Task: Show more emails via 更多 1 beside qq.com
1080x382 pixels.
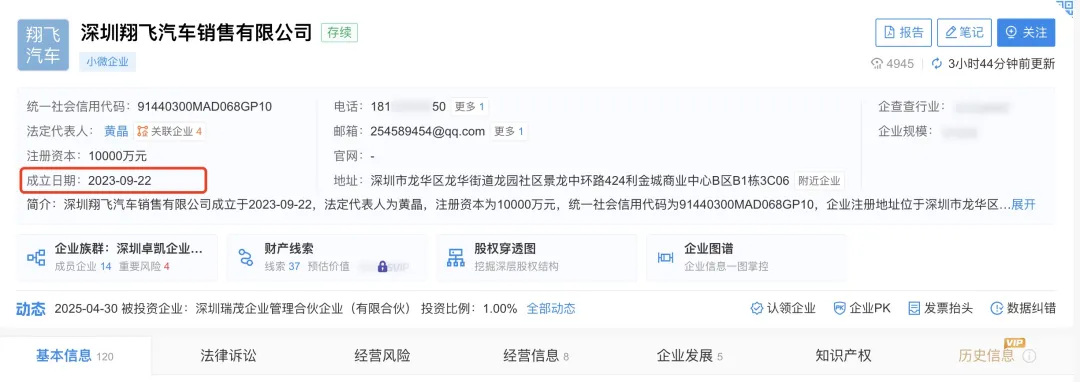Action: [509, 131]
